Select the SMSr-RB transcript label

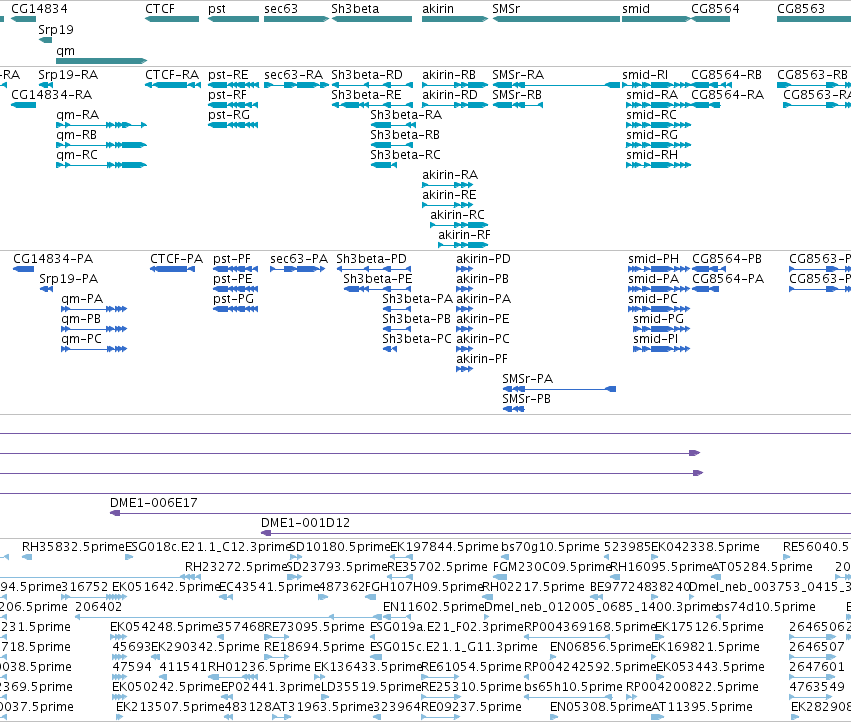[x=517, y=95]
